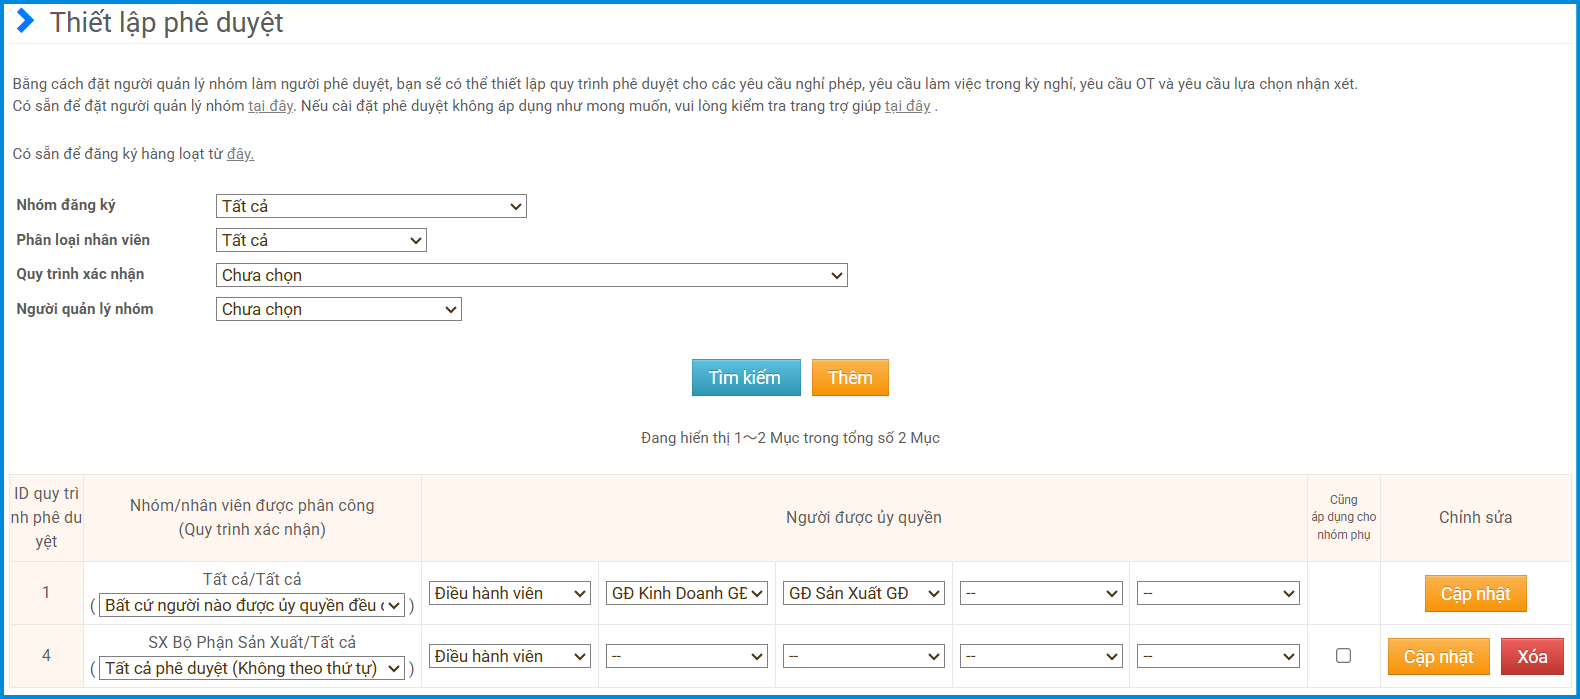Screen dimensions: 1580x699
Task: Open the 'tại đây' help page link
Action: [x=907, y=106]
